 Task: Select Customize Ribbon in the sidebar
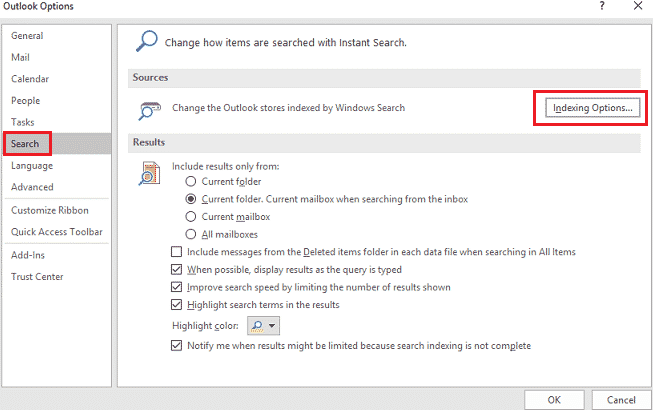[50, 210]
